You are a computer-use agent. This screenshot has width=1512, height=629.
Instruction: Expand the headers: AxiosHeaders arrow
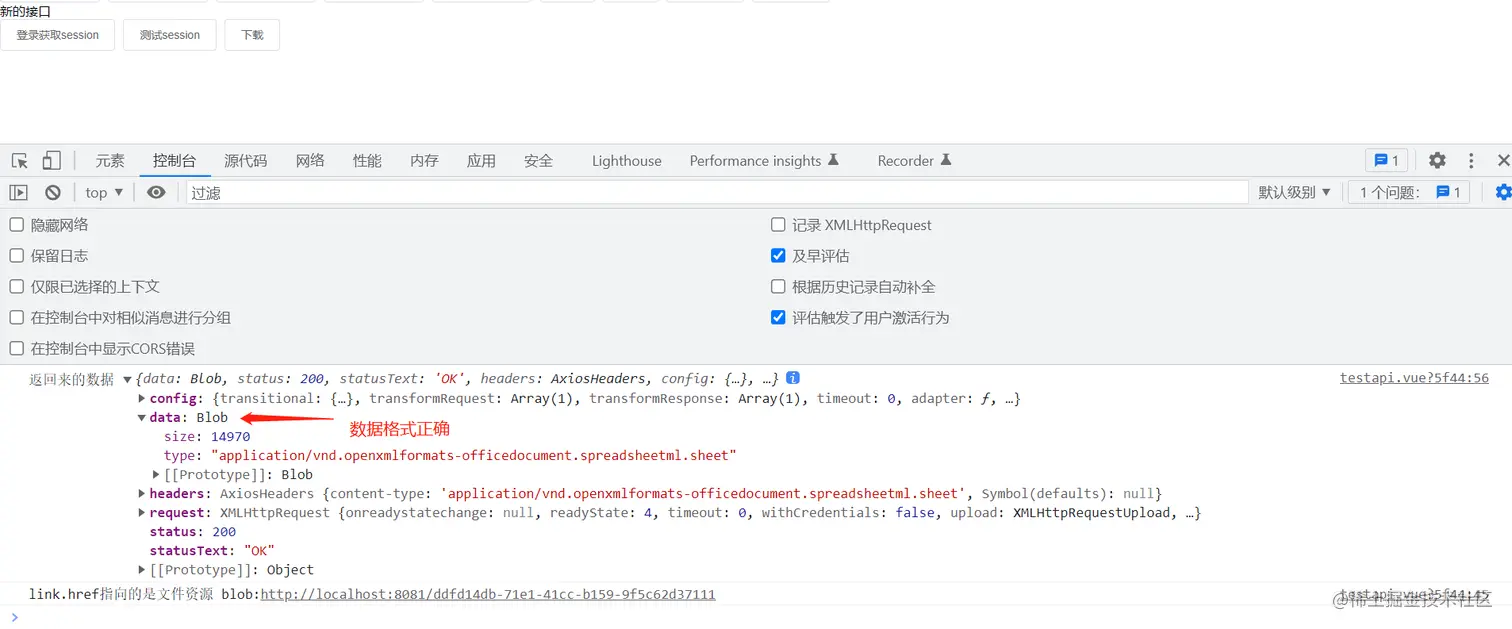tap(142, 493)
